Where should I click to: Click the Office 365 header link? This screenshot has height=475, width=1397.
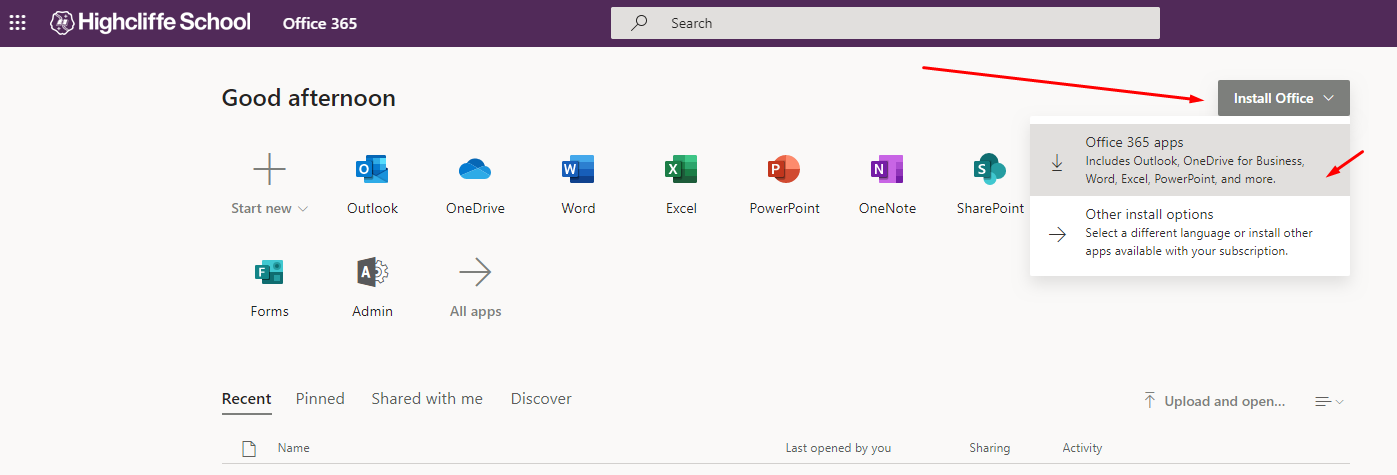pos(320,23)
